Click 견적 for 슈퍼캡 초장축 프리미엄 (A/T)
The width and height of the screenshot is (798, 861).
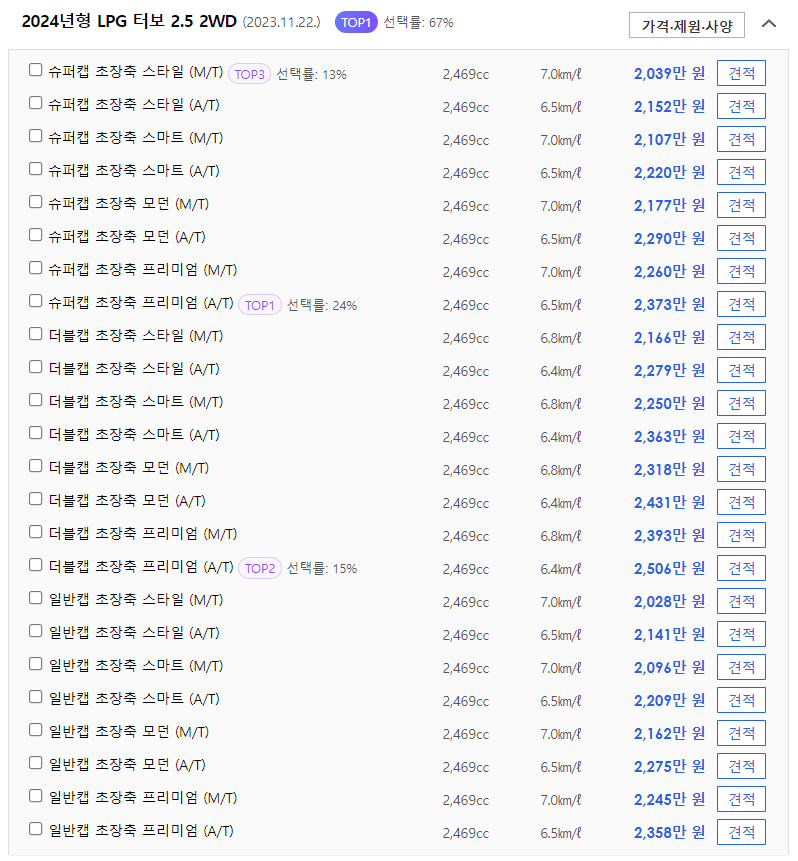tap(741, 304)
